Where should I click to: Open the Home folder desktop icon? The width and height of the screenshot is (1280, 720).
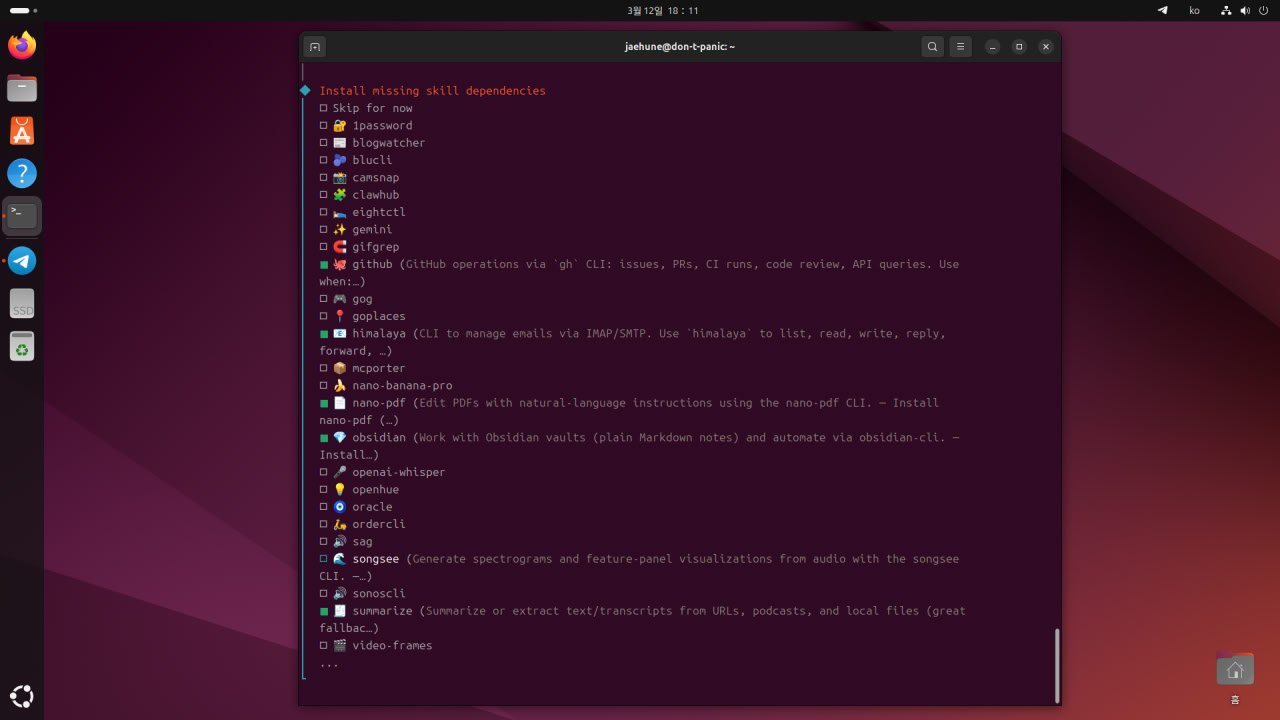pos(1235,671)
